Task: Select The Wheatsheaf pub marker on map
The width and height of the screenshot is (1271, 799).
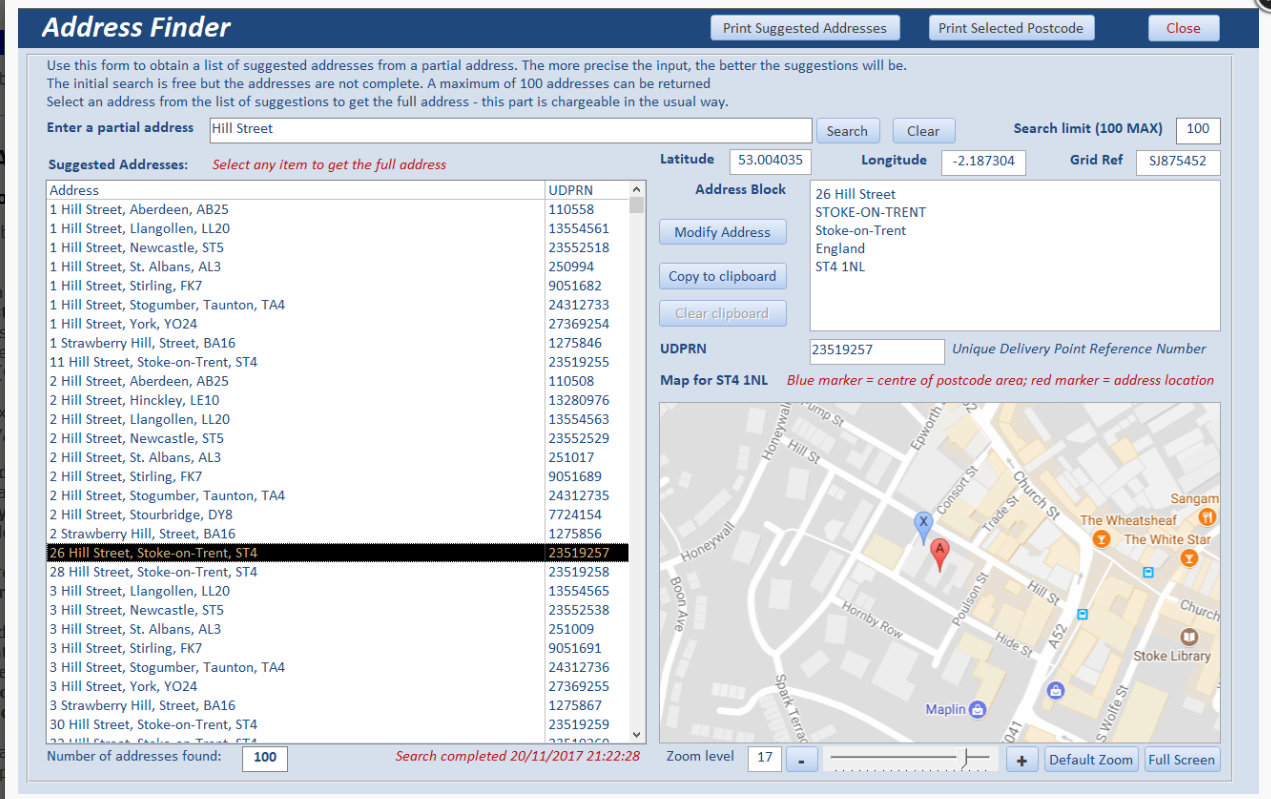Action: coord(1101,539)
